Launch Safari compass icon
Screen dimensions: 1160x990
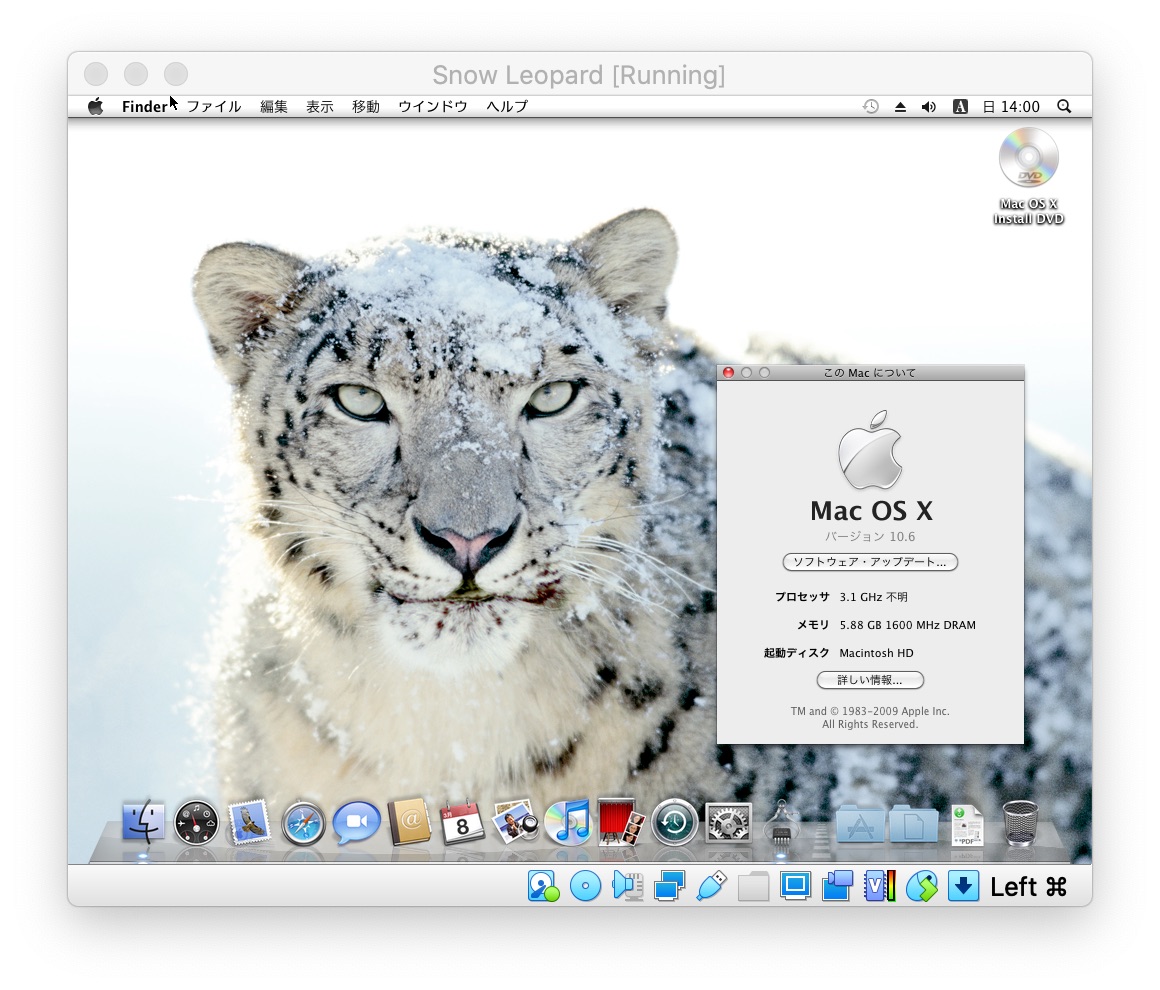(x=303, y=822)
